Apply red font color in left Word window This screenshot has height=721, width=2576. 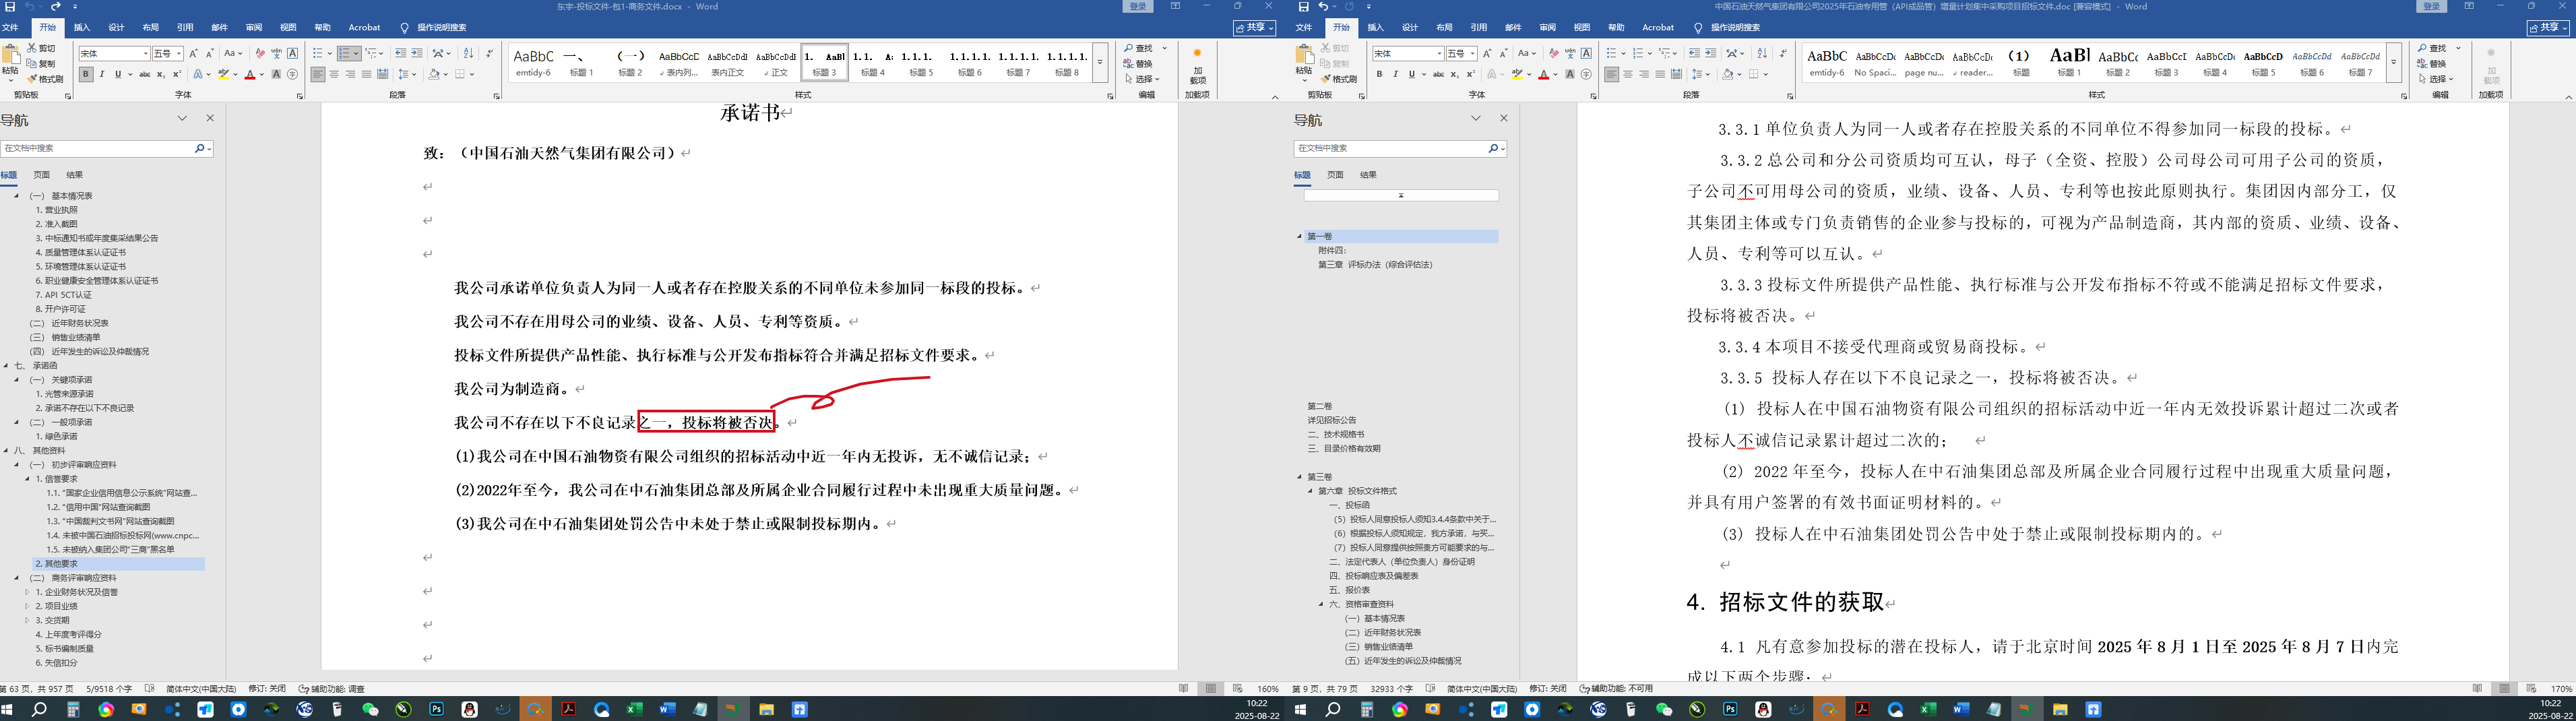pos(249,74)
